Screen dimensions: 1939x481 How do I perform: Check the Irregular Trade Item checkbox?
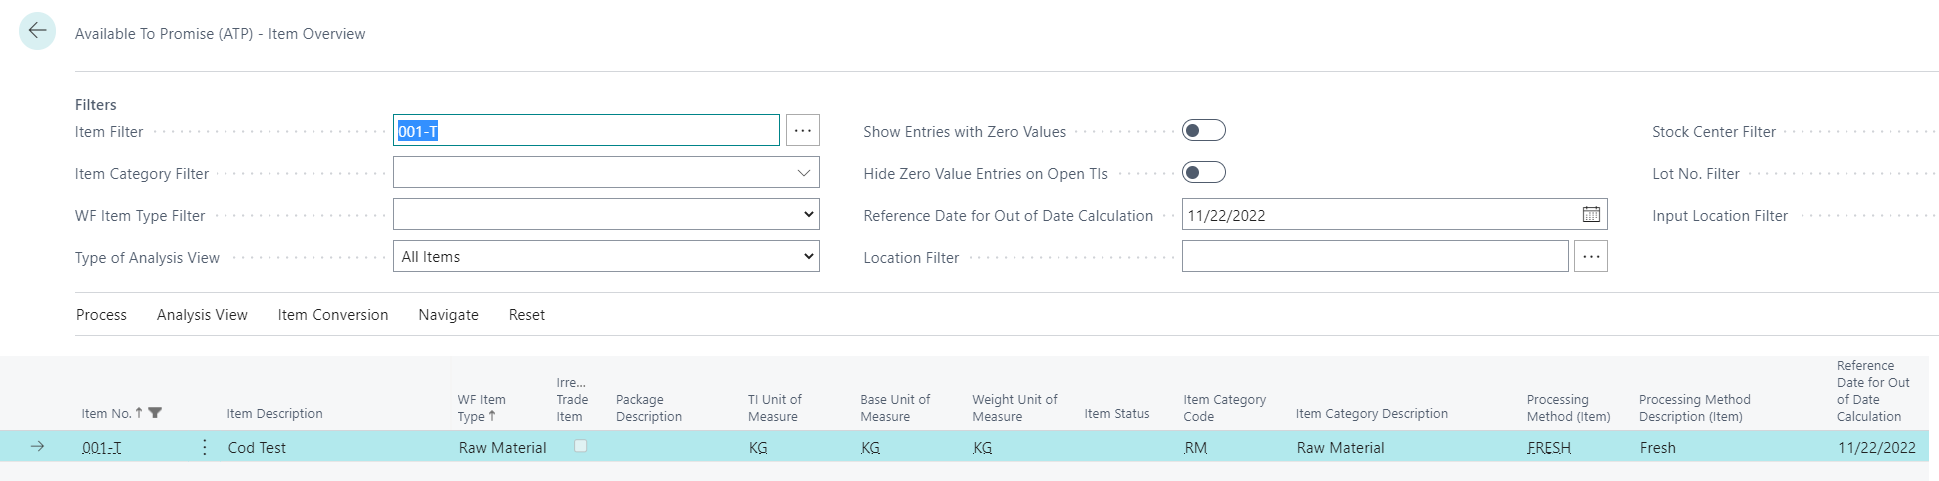[580, 446]
